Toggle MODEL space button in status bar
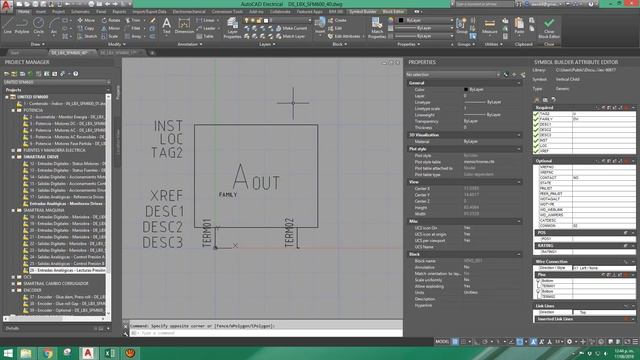Image resolution: width=640 pixels, height=360 pixels. click(442, 342)
